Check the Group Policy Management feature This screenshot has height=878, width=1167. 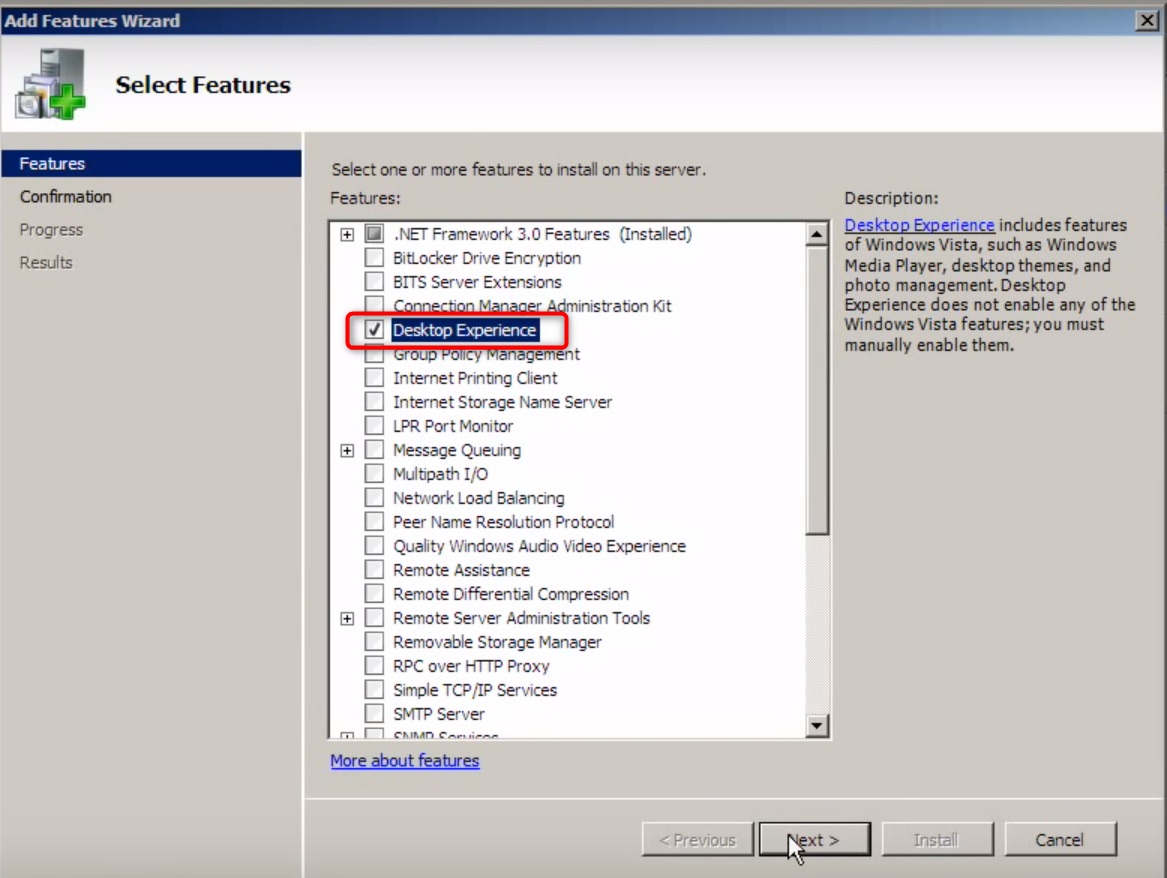(x=375, y=354)
